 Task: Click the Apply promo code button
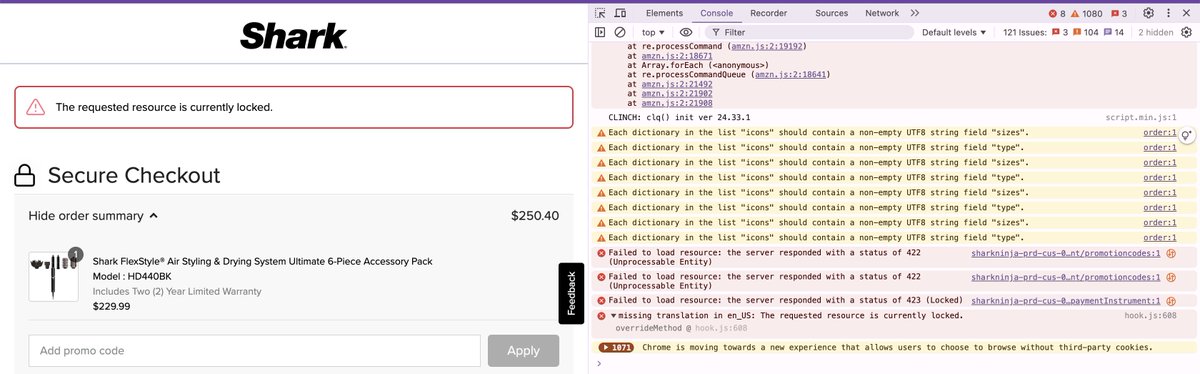523,351
